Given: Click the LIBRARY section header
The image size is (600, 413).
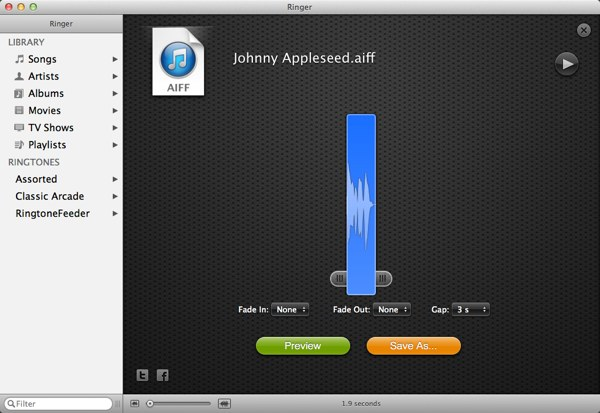Looking at the screenshot, I should pos(26,42).
